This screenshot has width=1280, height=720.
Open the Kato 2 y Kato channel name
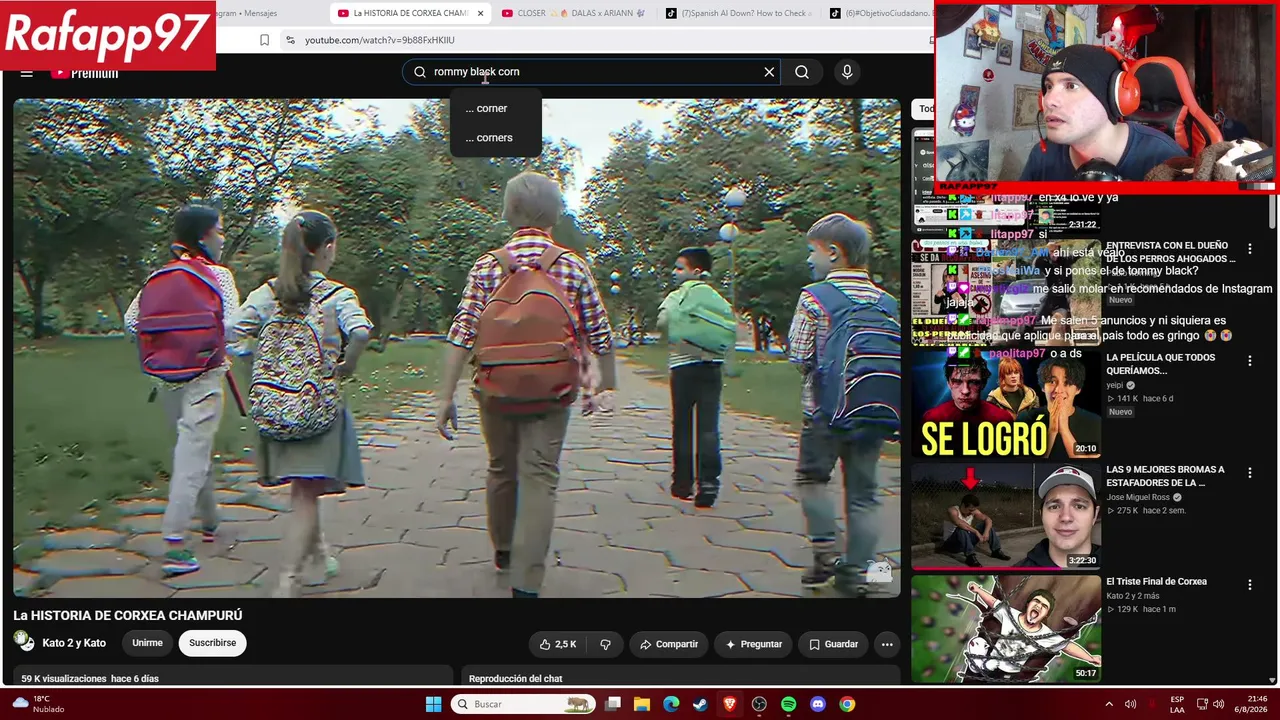[74, 643]
